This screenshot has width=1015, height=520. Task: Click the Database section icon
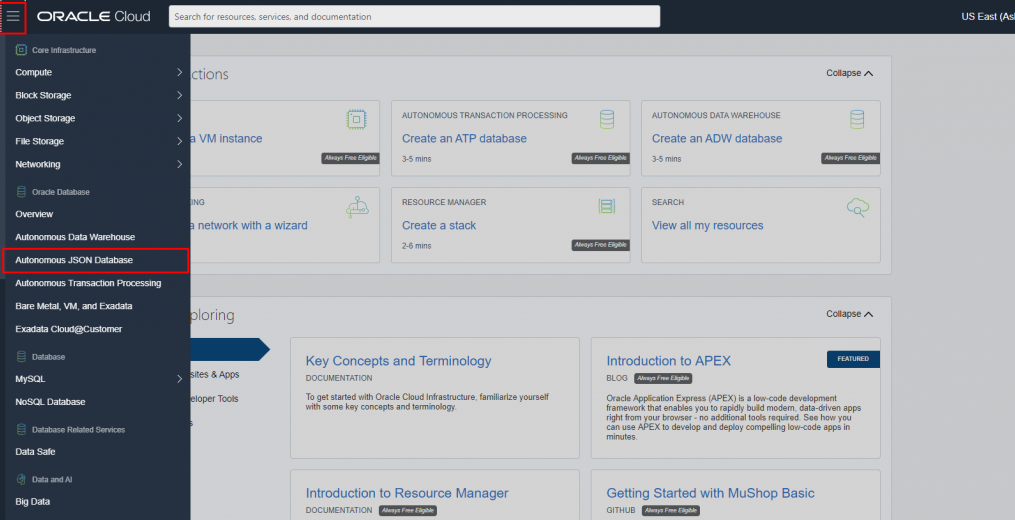pos(21,357)
